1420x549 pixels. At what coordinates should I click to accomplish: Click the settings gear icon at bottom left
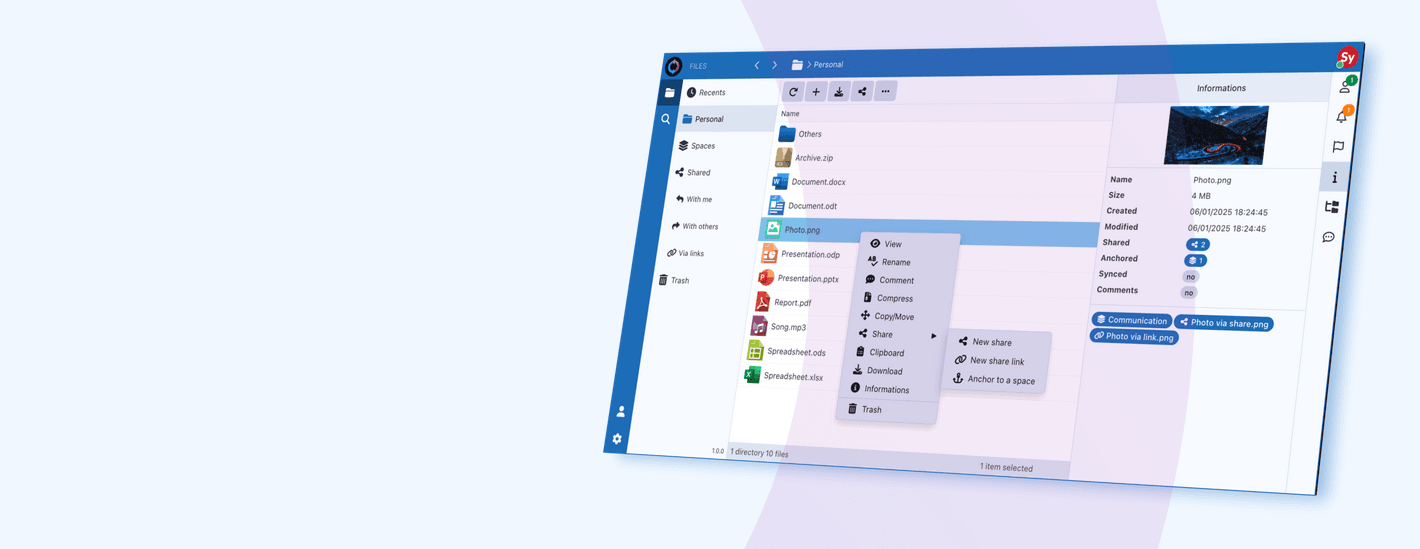pyautogui.click(x=617, y=439)
